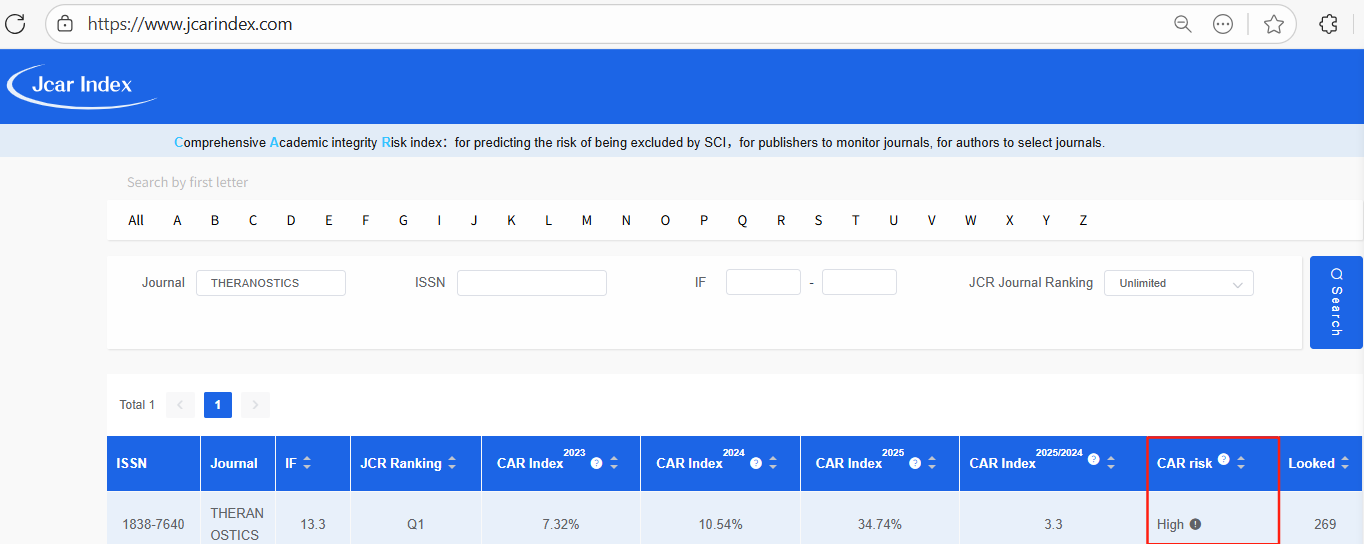Viewport: 1364px width, 544px height.
Task: Filter journals by letter G
Action: (403, 220)
